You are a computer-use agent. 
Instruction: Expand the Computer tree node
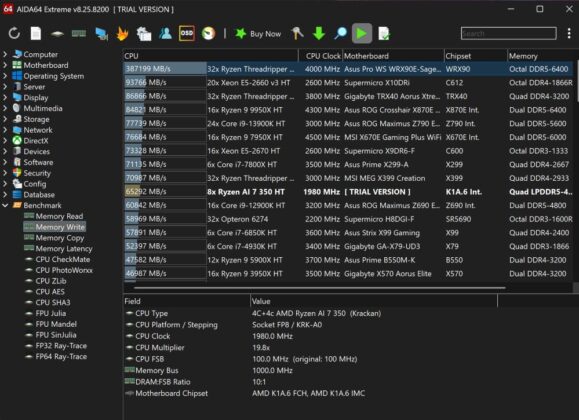(5, 54)
